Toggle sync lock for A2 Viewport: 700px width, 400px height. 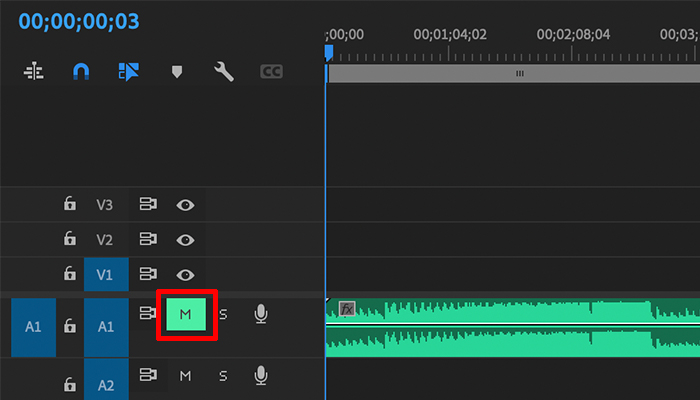[148, 375]
